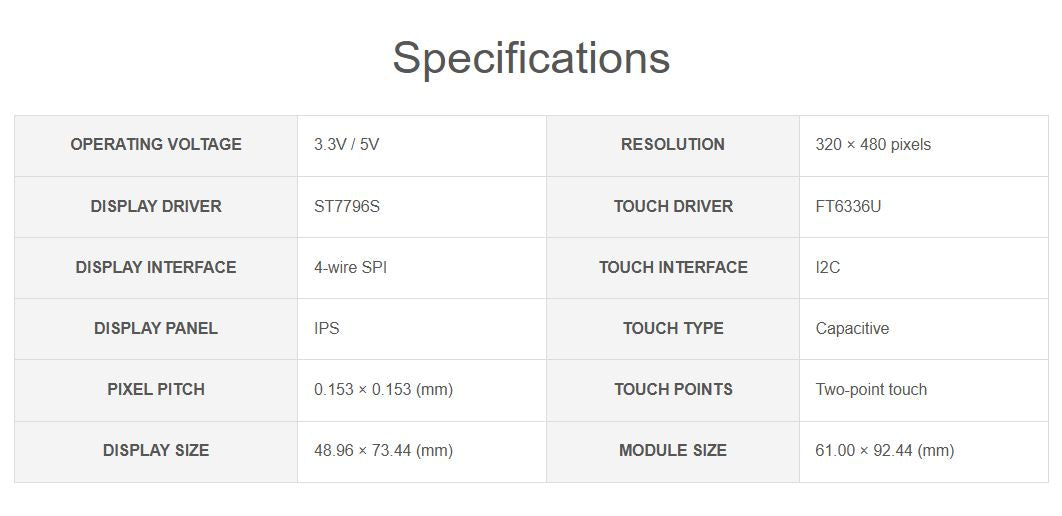The image size is (1062, 516).
Task: Select the TOUCH INTERFACE label
Action: pyautogui.click(x=673, y=268)
